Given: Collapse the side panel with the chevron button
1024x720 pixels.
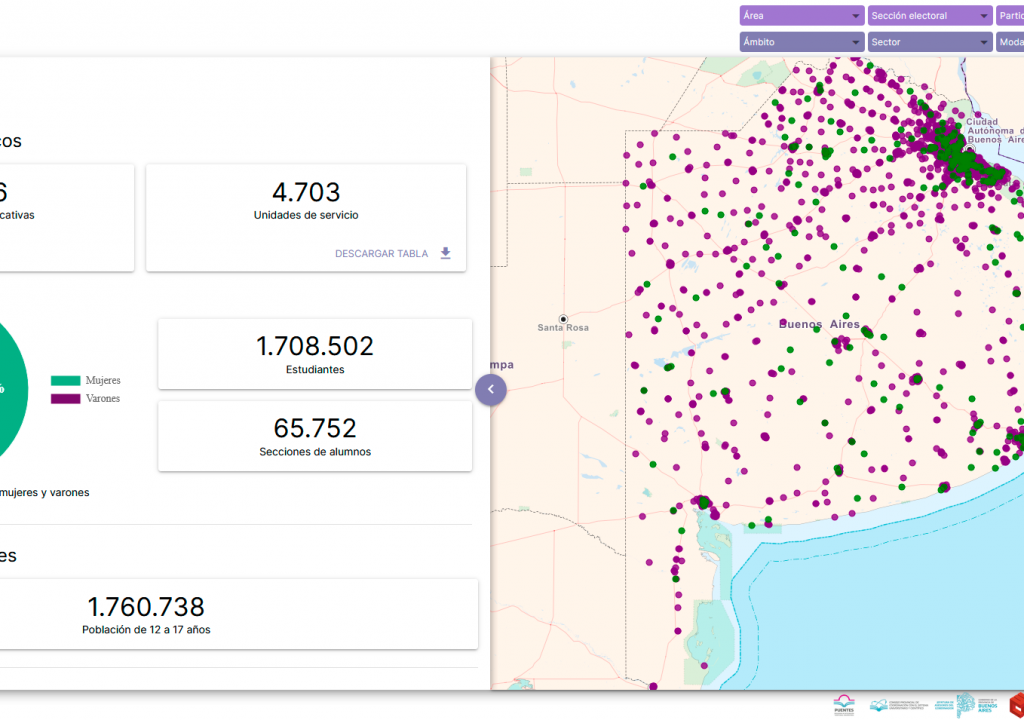Looking at the screenshot, I should [491, 390].
